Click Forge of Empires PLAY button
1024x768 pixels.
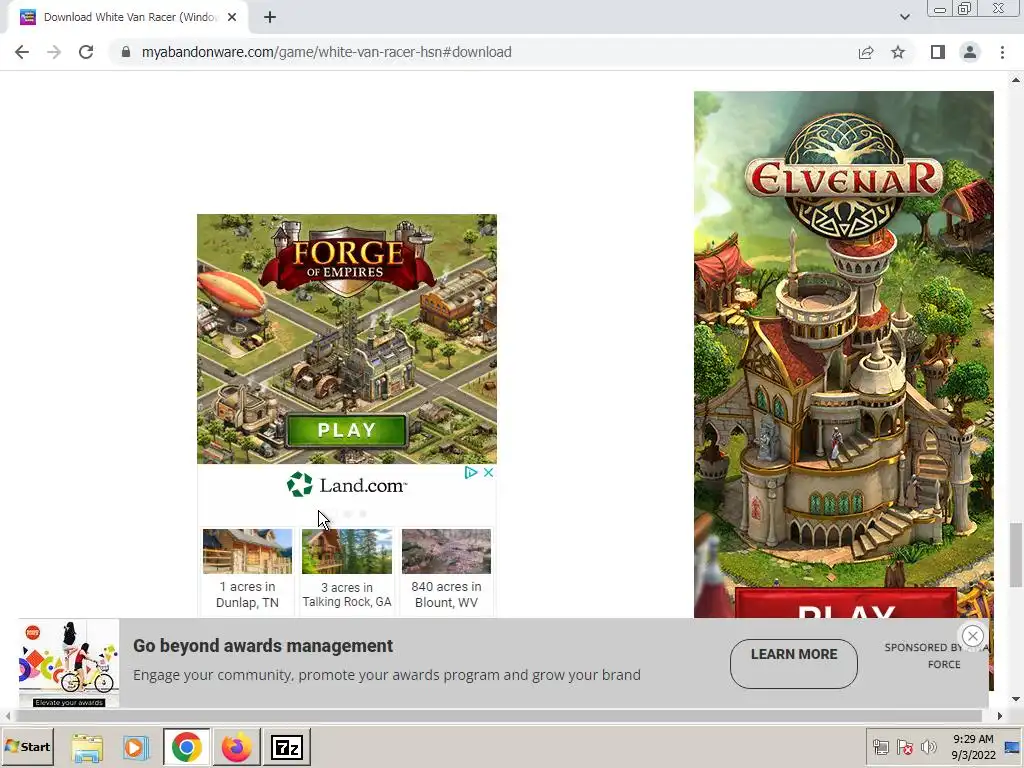pos(347,430)
